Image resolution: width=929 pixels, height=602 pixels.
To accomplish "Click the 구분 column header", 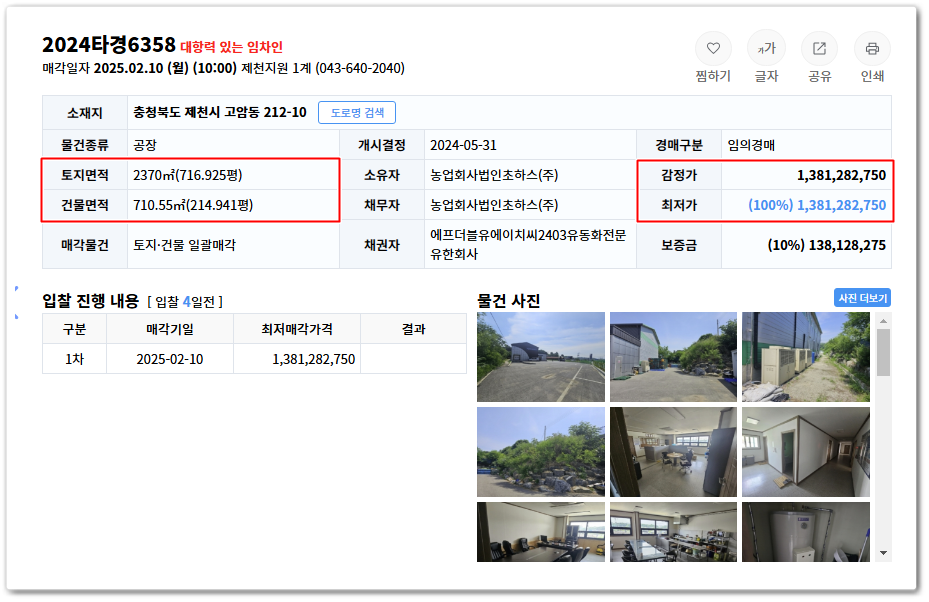I will (74, 329).
